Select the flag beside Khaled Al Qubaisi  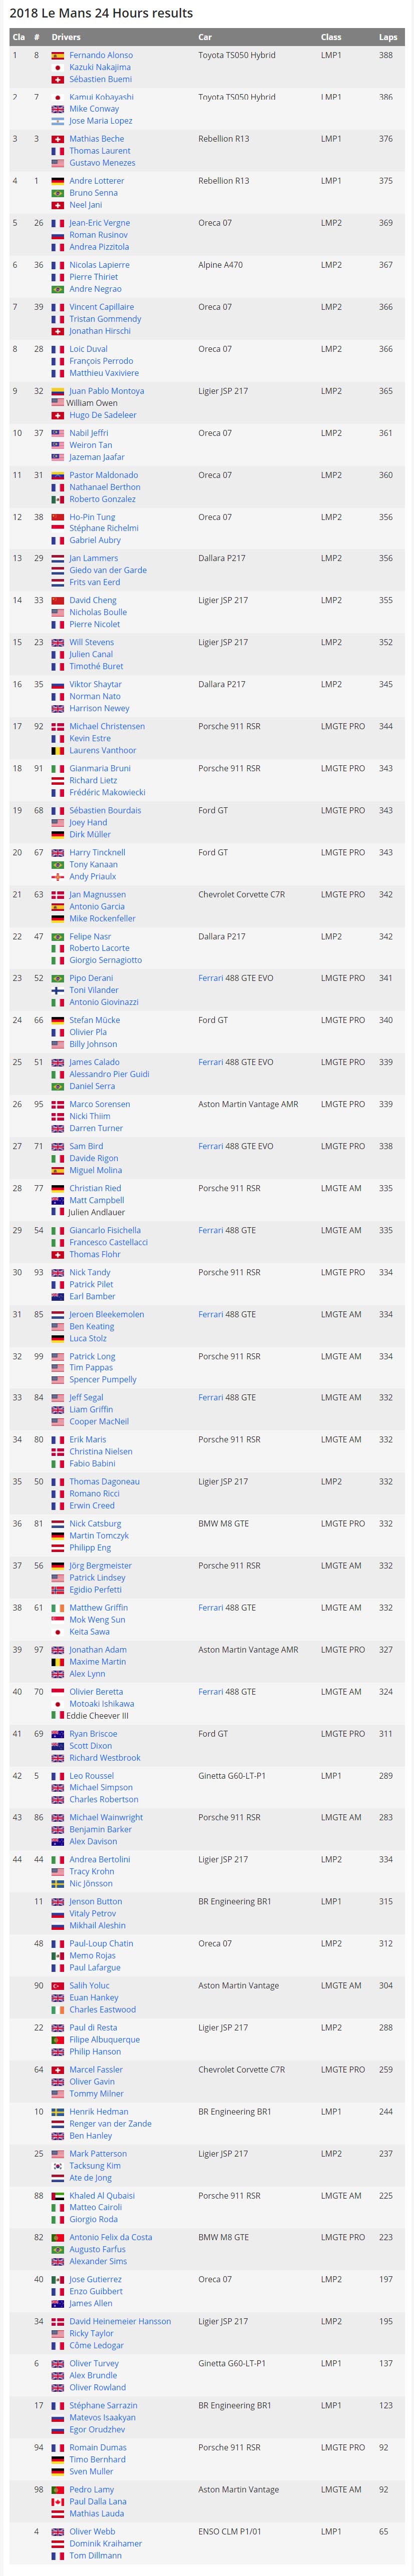[58, 2195]
